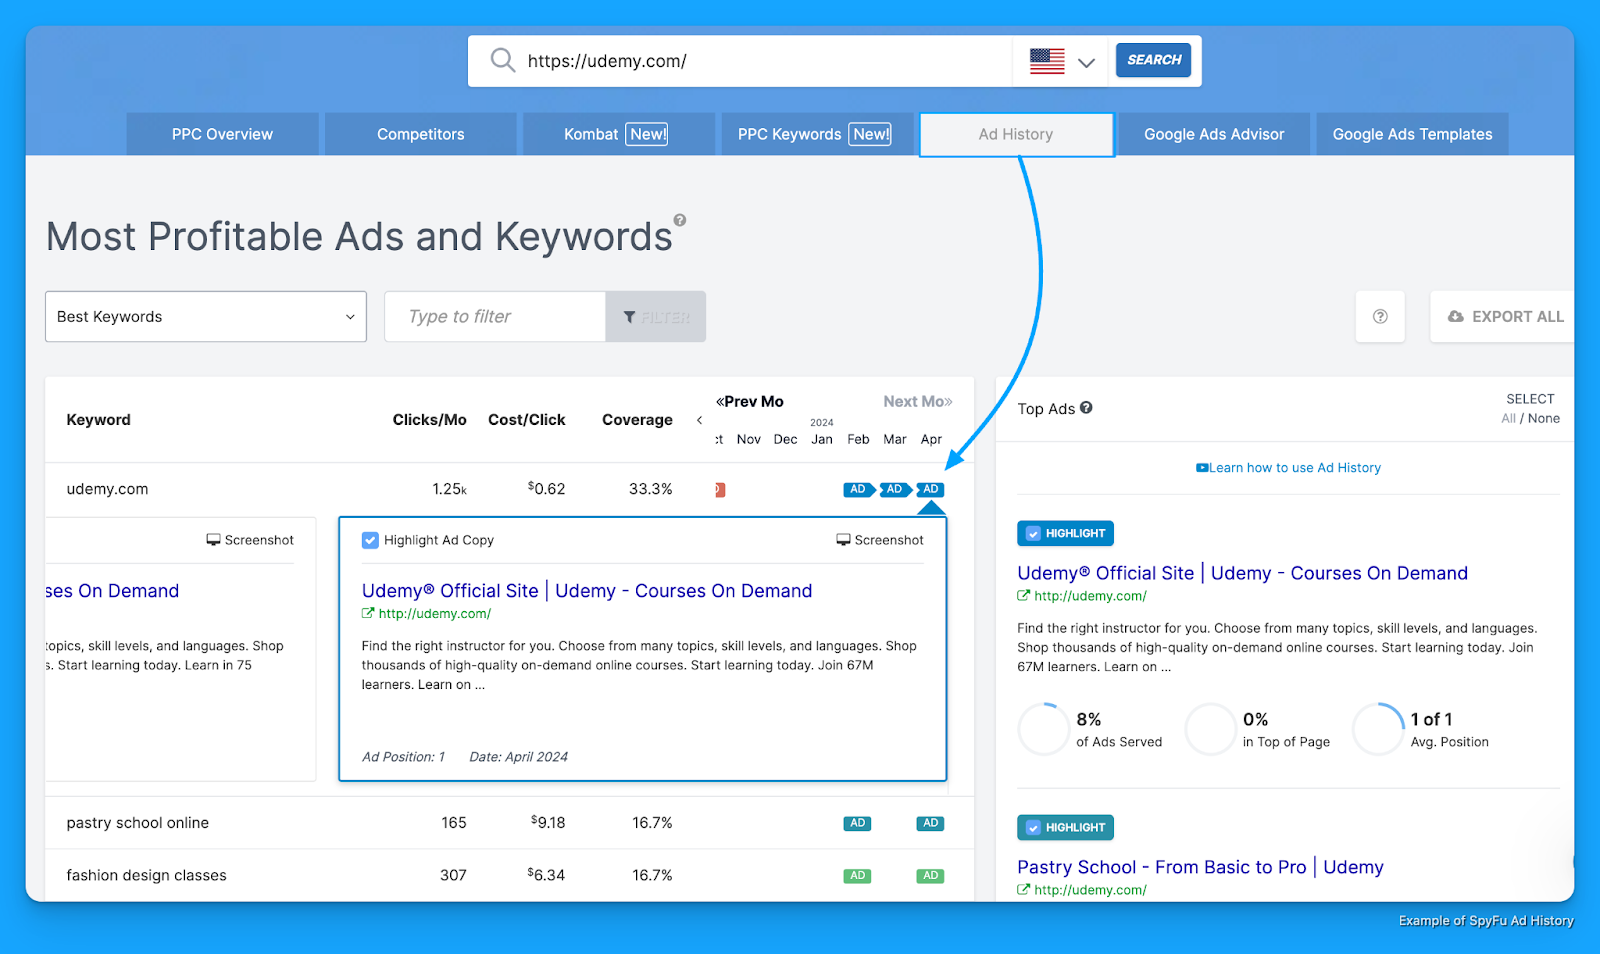Sort by the Clicks/Mo column header
Viewport: 1600px width, 954px height.
(x=429, y=420)
